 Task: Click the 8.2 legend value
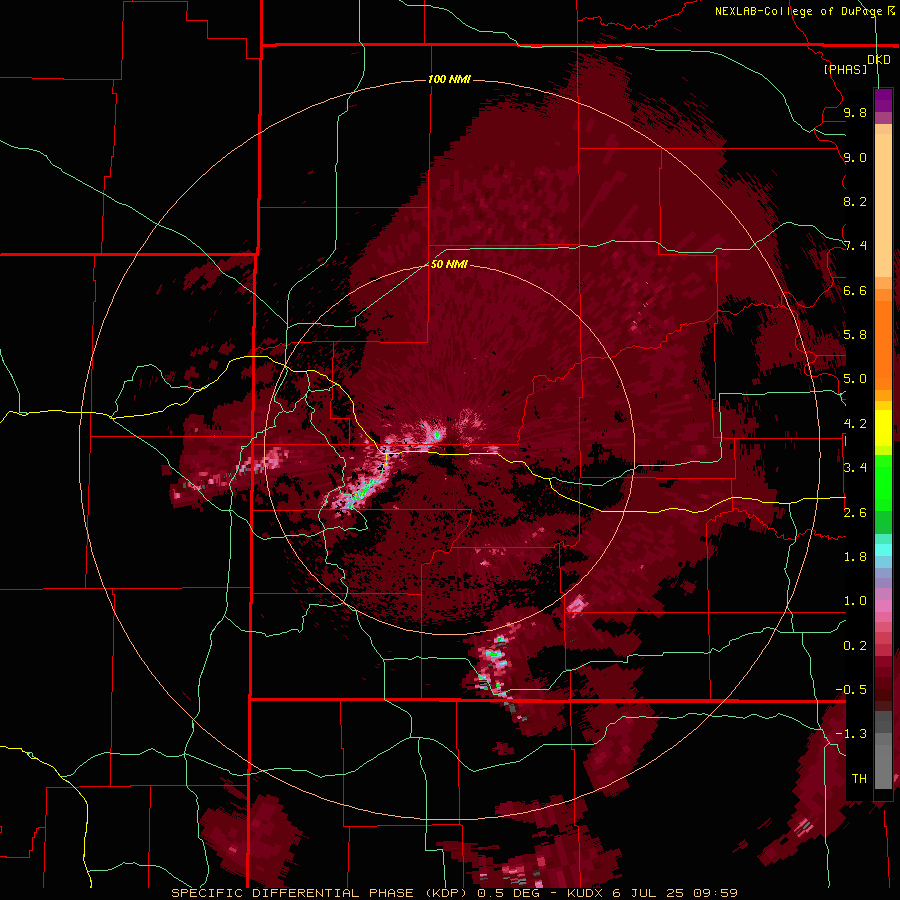[855, 202]
